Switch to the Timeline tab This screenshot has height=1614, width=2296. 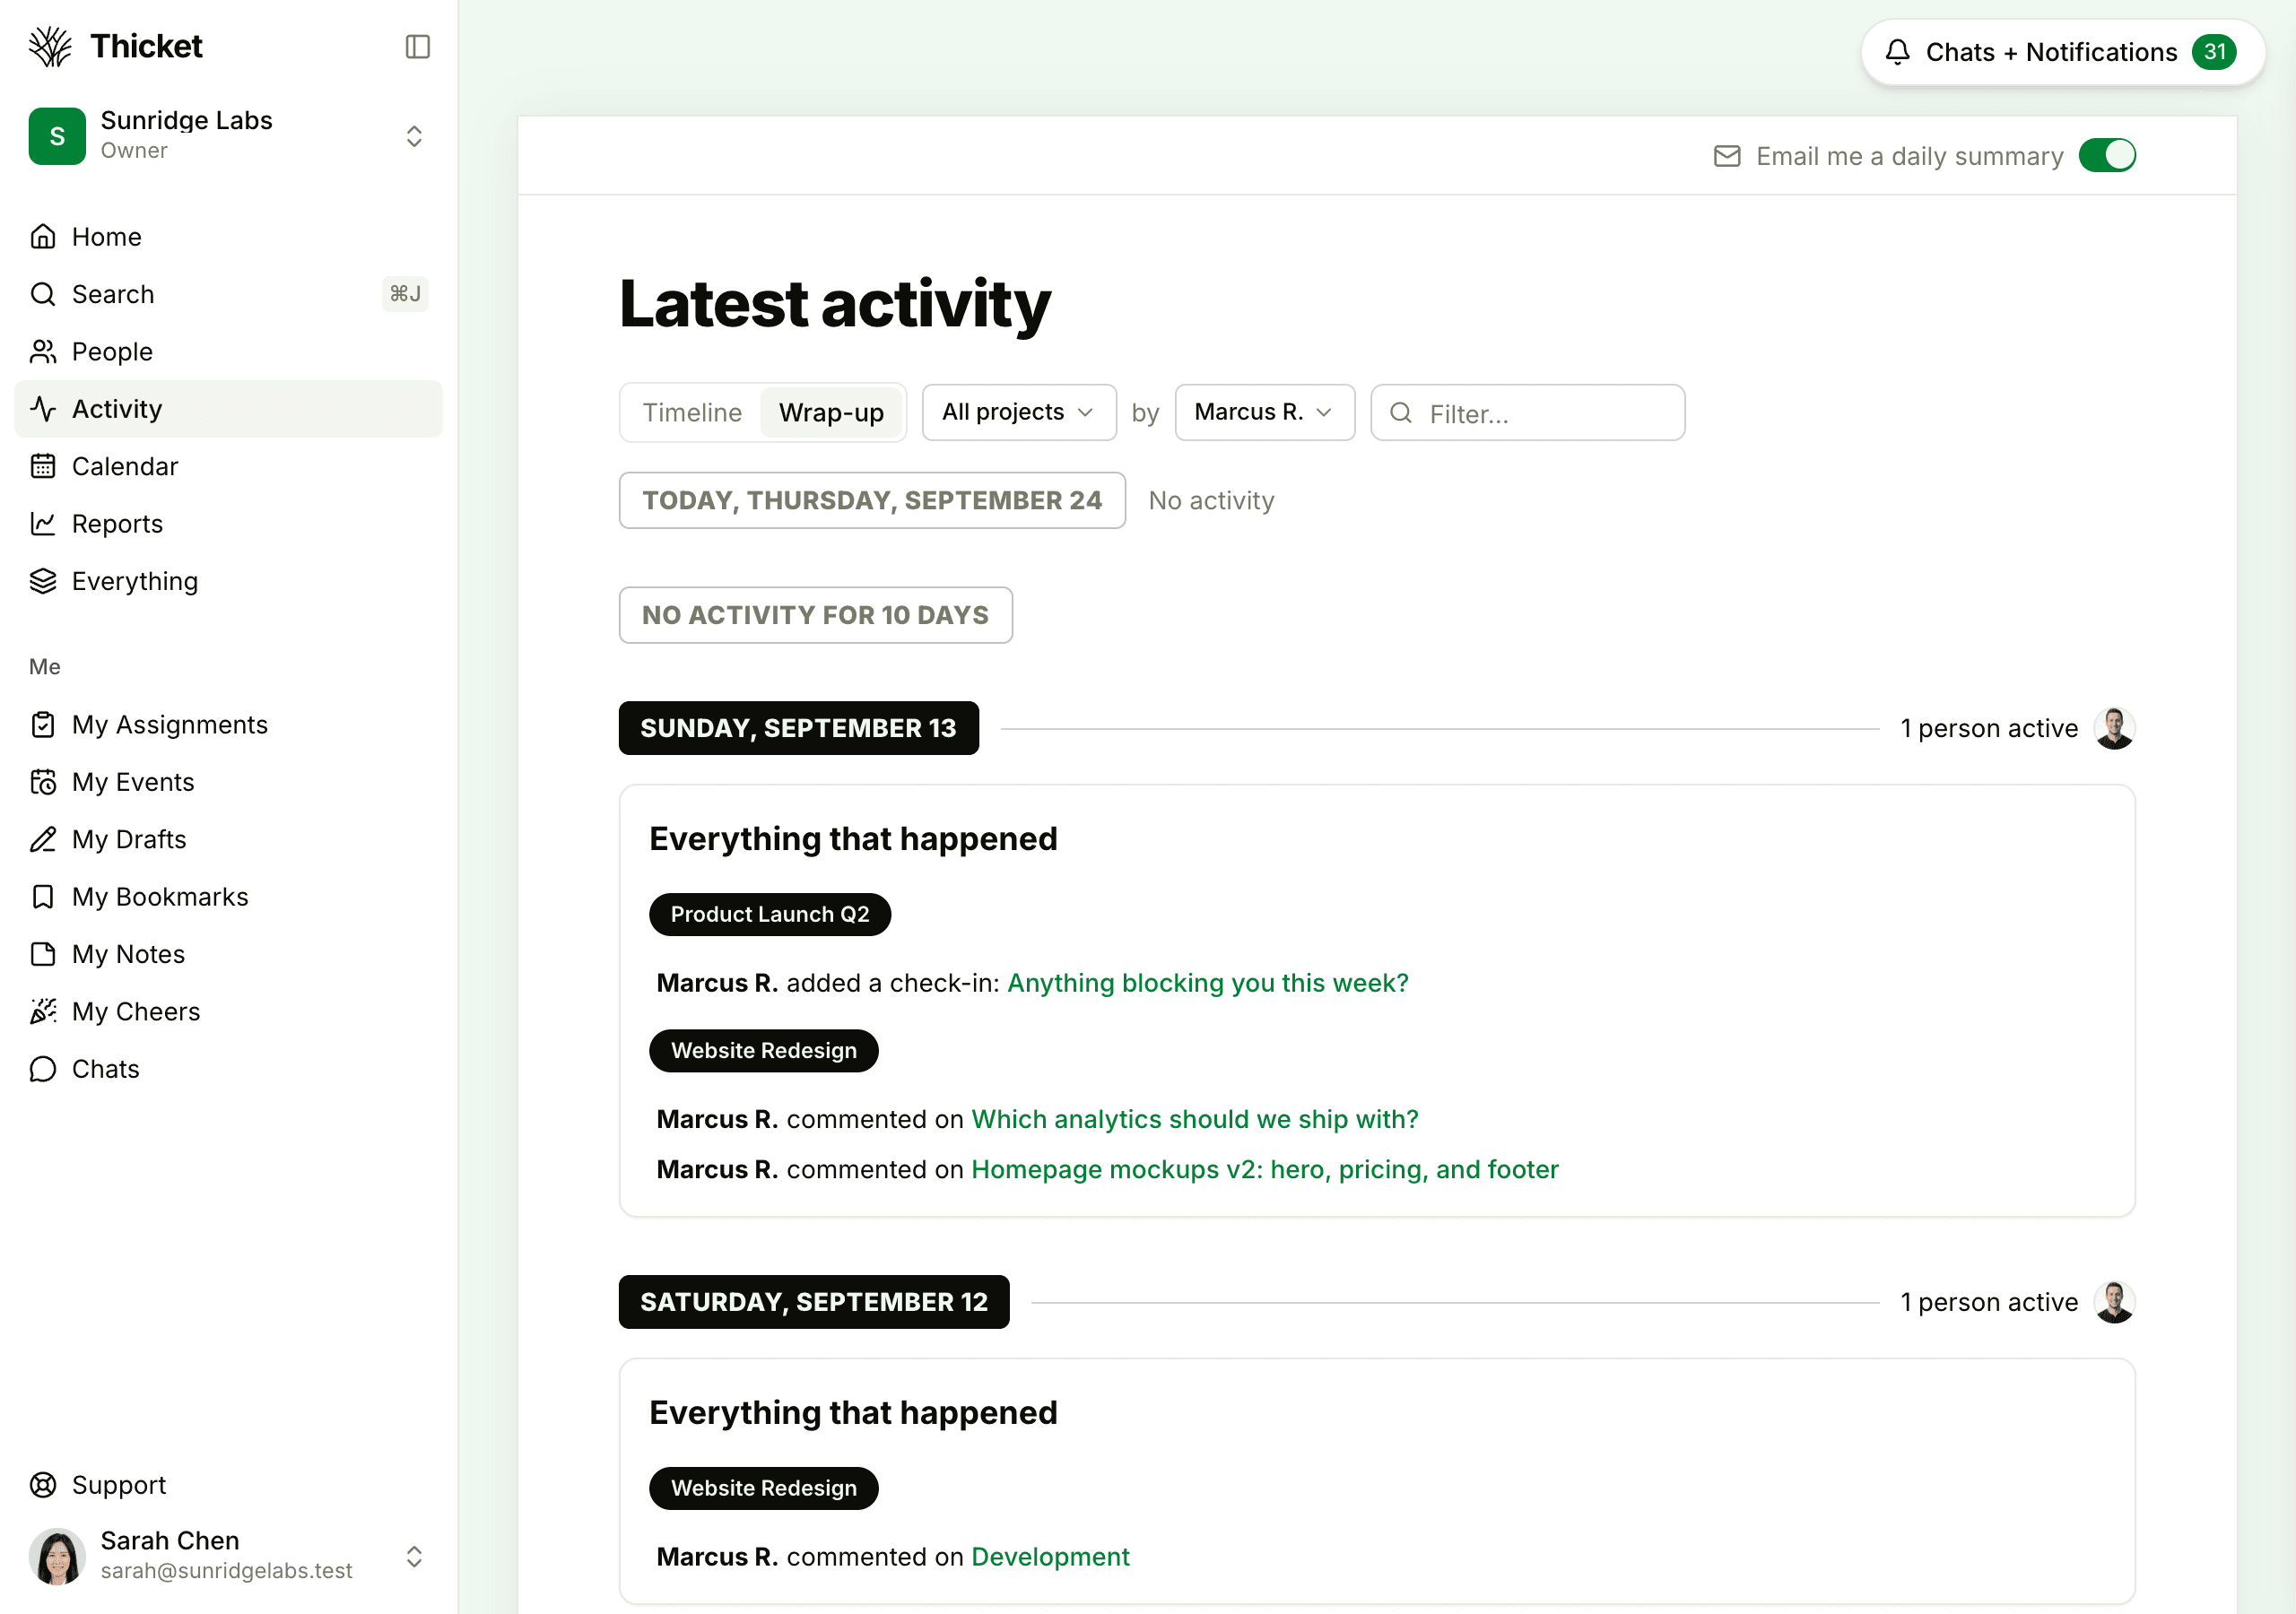(x=692, y=413)
